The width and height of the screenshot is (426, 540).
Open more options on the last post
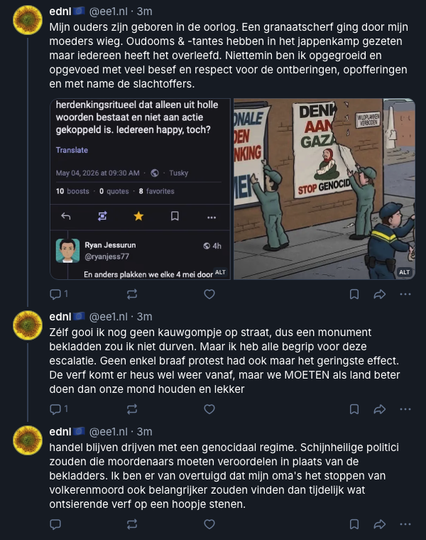(405, 524)
